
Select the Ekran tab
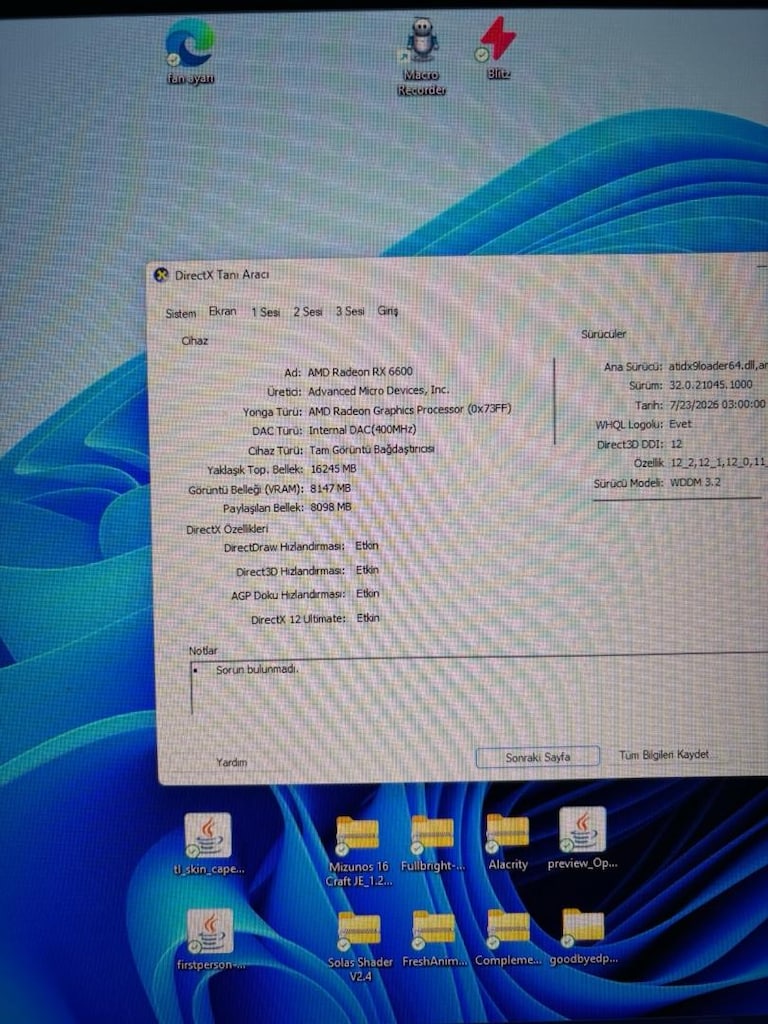pos(222,312)
